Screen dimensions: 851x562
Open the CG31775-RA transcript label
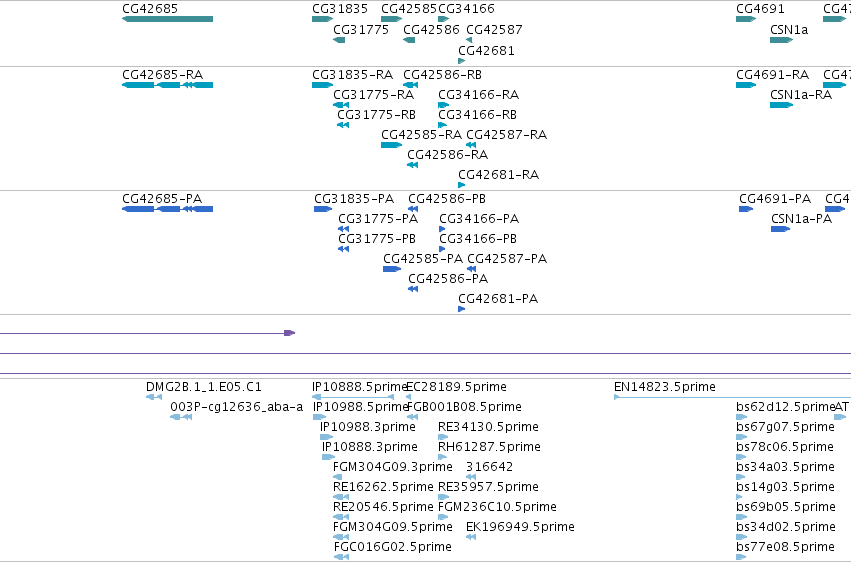click(373, 95)
